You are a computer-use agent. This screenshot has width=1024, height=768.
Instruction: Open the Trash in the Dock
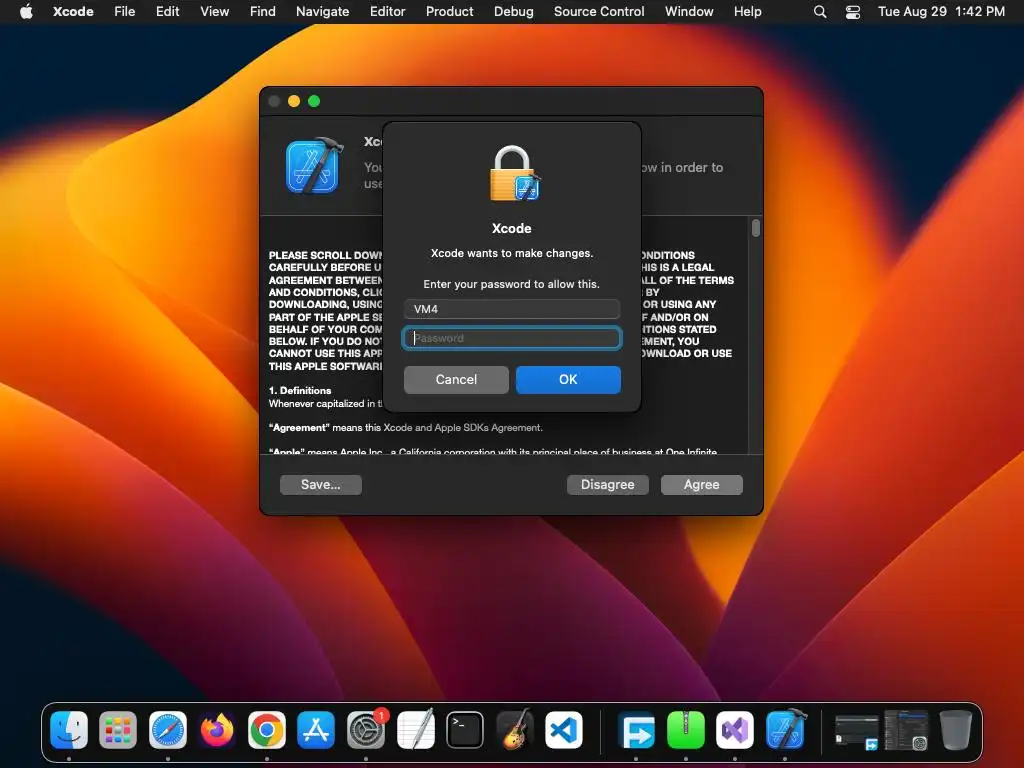[x=955, y=729]
